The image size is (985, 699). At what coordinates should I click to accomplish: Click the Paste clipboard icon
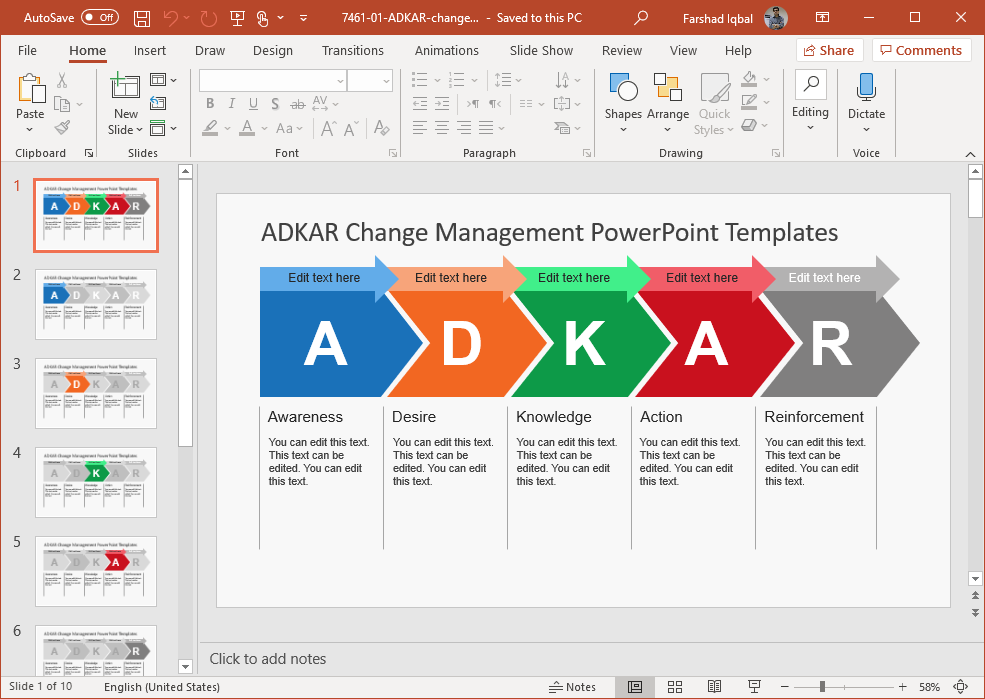pyautogui.click(x=30, y=89)
